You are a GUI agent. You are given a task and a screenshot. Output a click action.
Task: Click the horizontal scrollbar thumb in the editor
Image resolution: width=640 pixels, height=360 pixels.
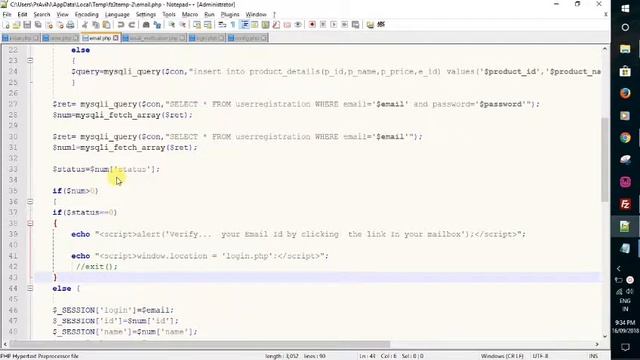click(200, 344)
